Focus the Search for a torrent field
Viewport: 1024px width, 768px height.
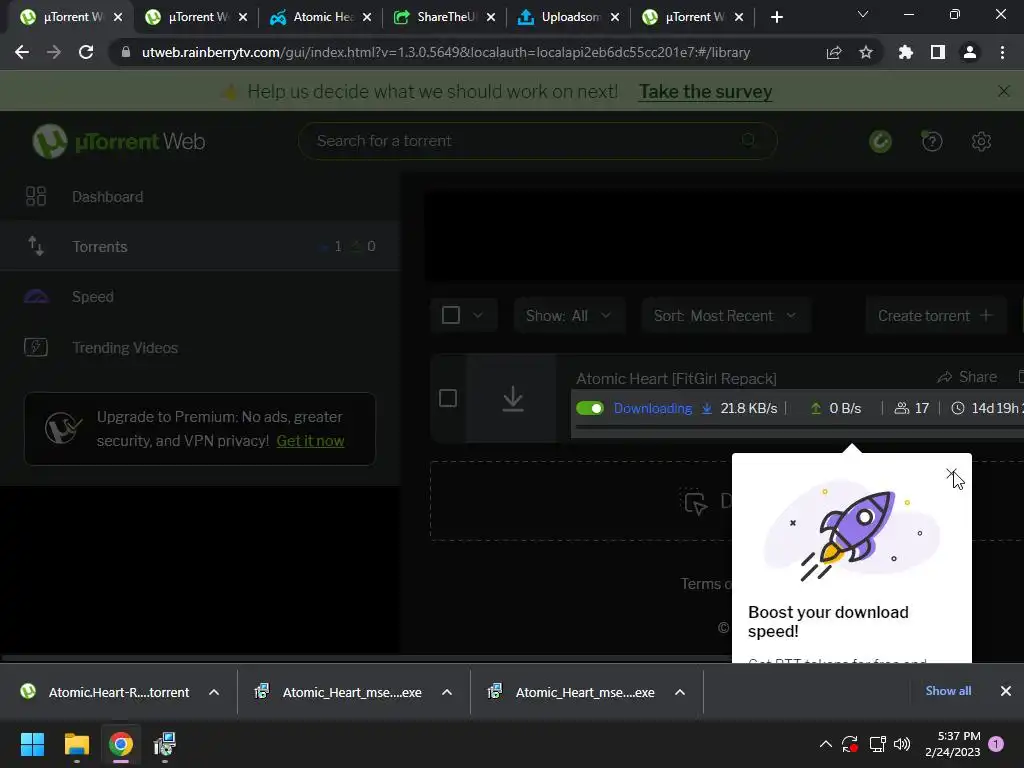click(537, 140)
